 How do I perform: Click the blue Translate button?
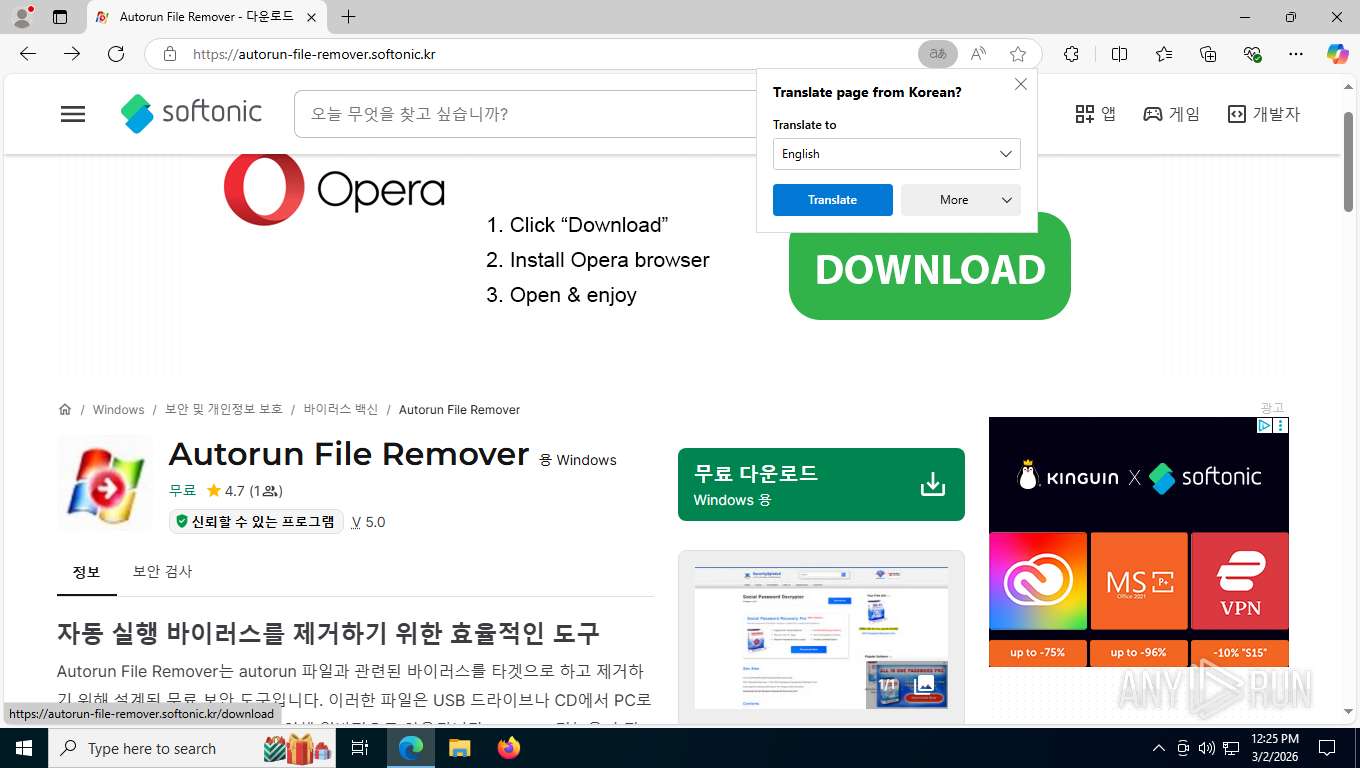tap(833, 200)
